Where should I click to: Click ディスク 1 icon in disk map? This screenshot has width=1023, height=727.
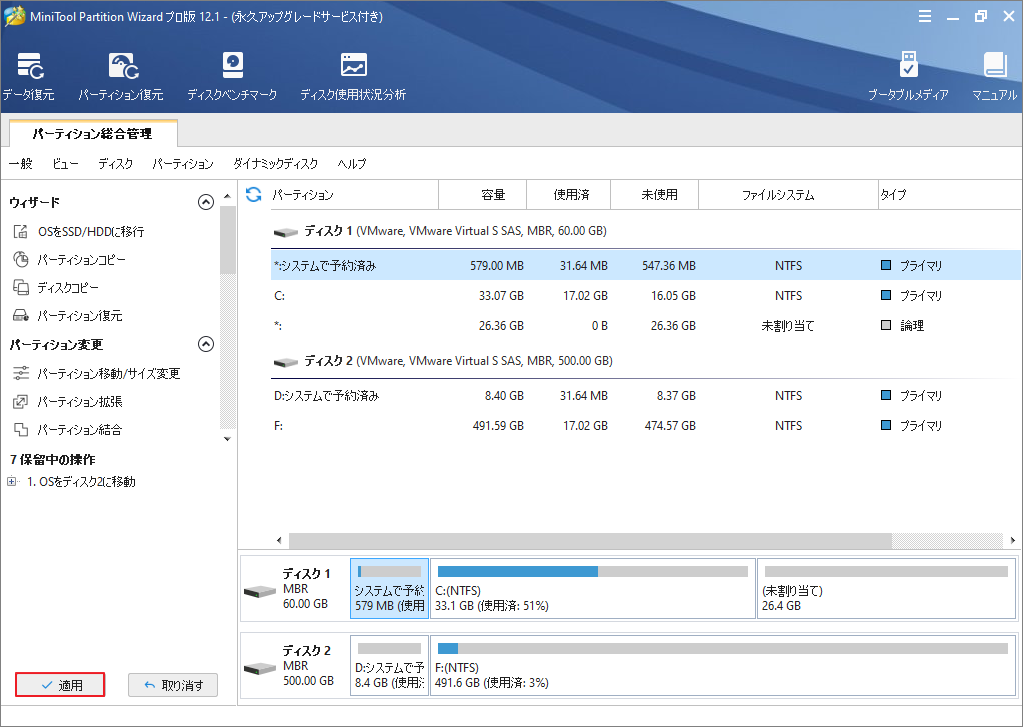260,591
